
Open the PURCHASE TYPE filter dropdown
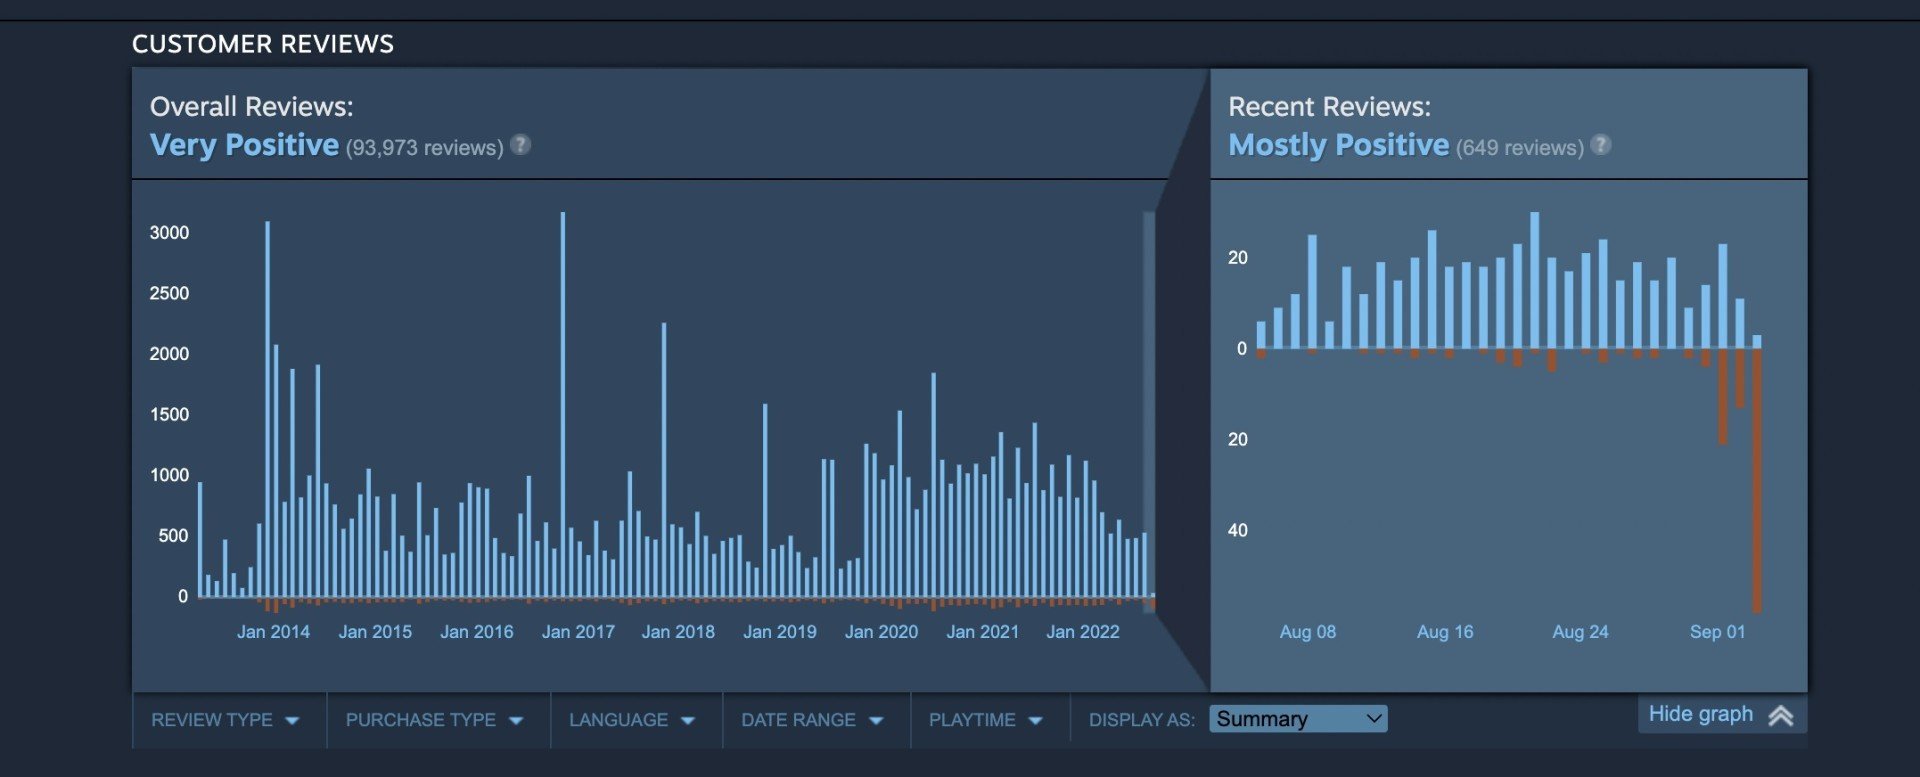(434, 720)
